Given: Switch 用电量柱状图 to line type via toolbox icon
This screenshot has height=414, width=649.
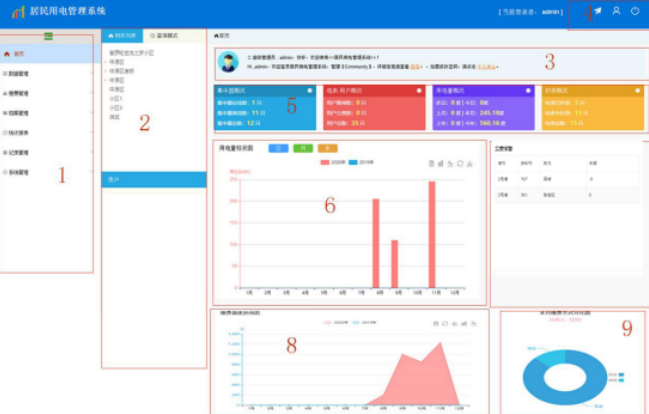Looking at the screenshot, I should click(x=450, y=164).
